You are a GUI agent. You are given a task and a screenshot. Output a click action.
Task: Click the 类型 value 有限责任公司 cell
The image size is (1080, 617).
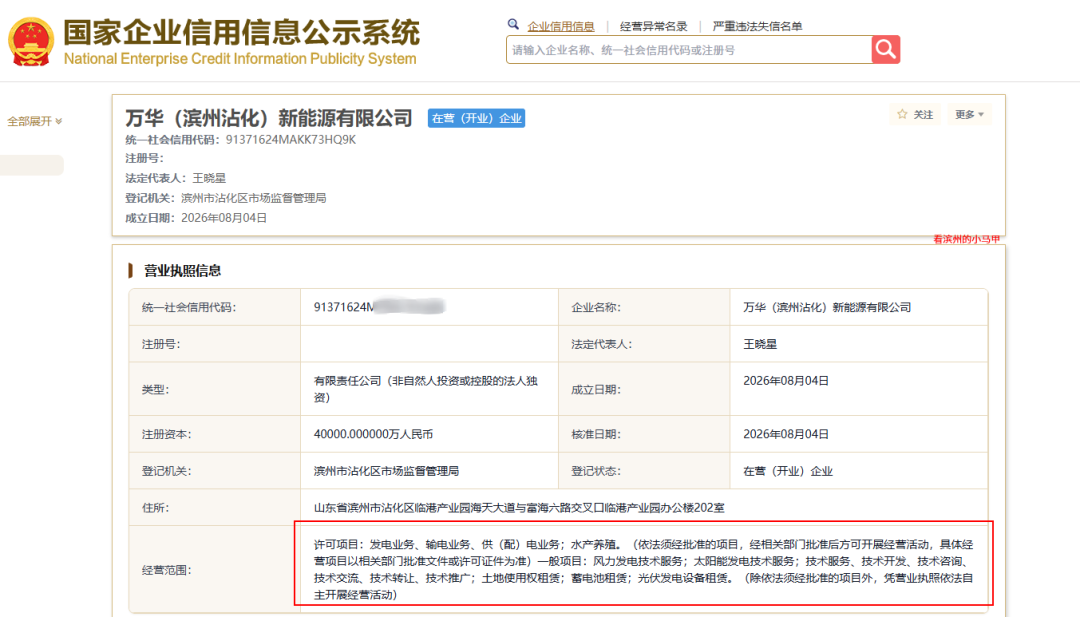click(x=428, y=389)
